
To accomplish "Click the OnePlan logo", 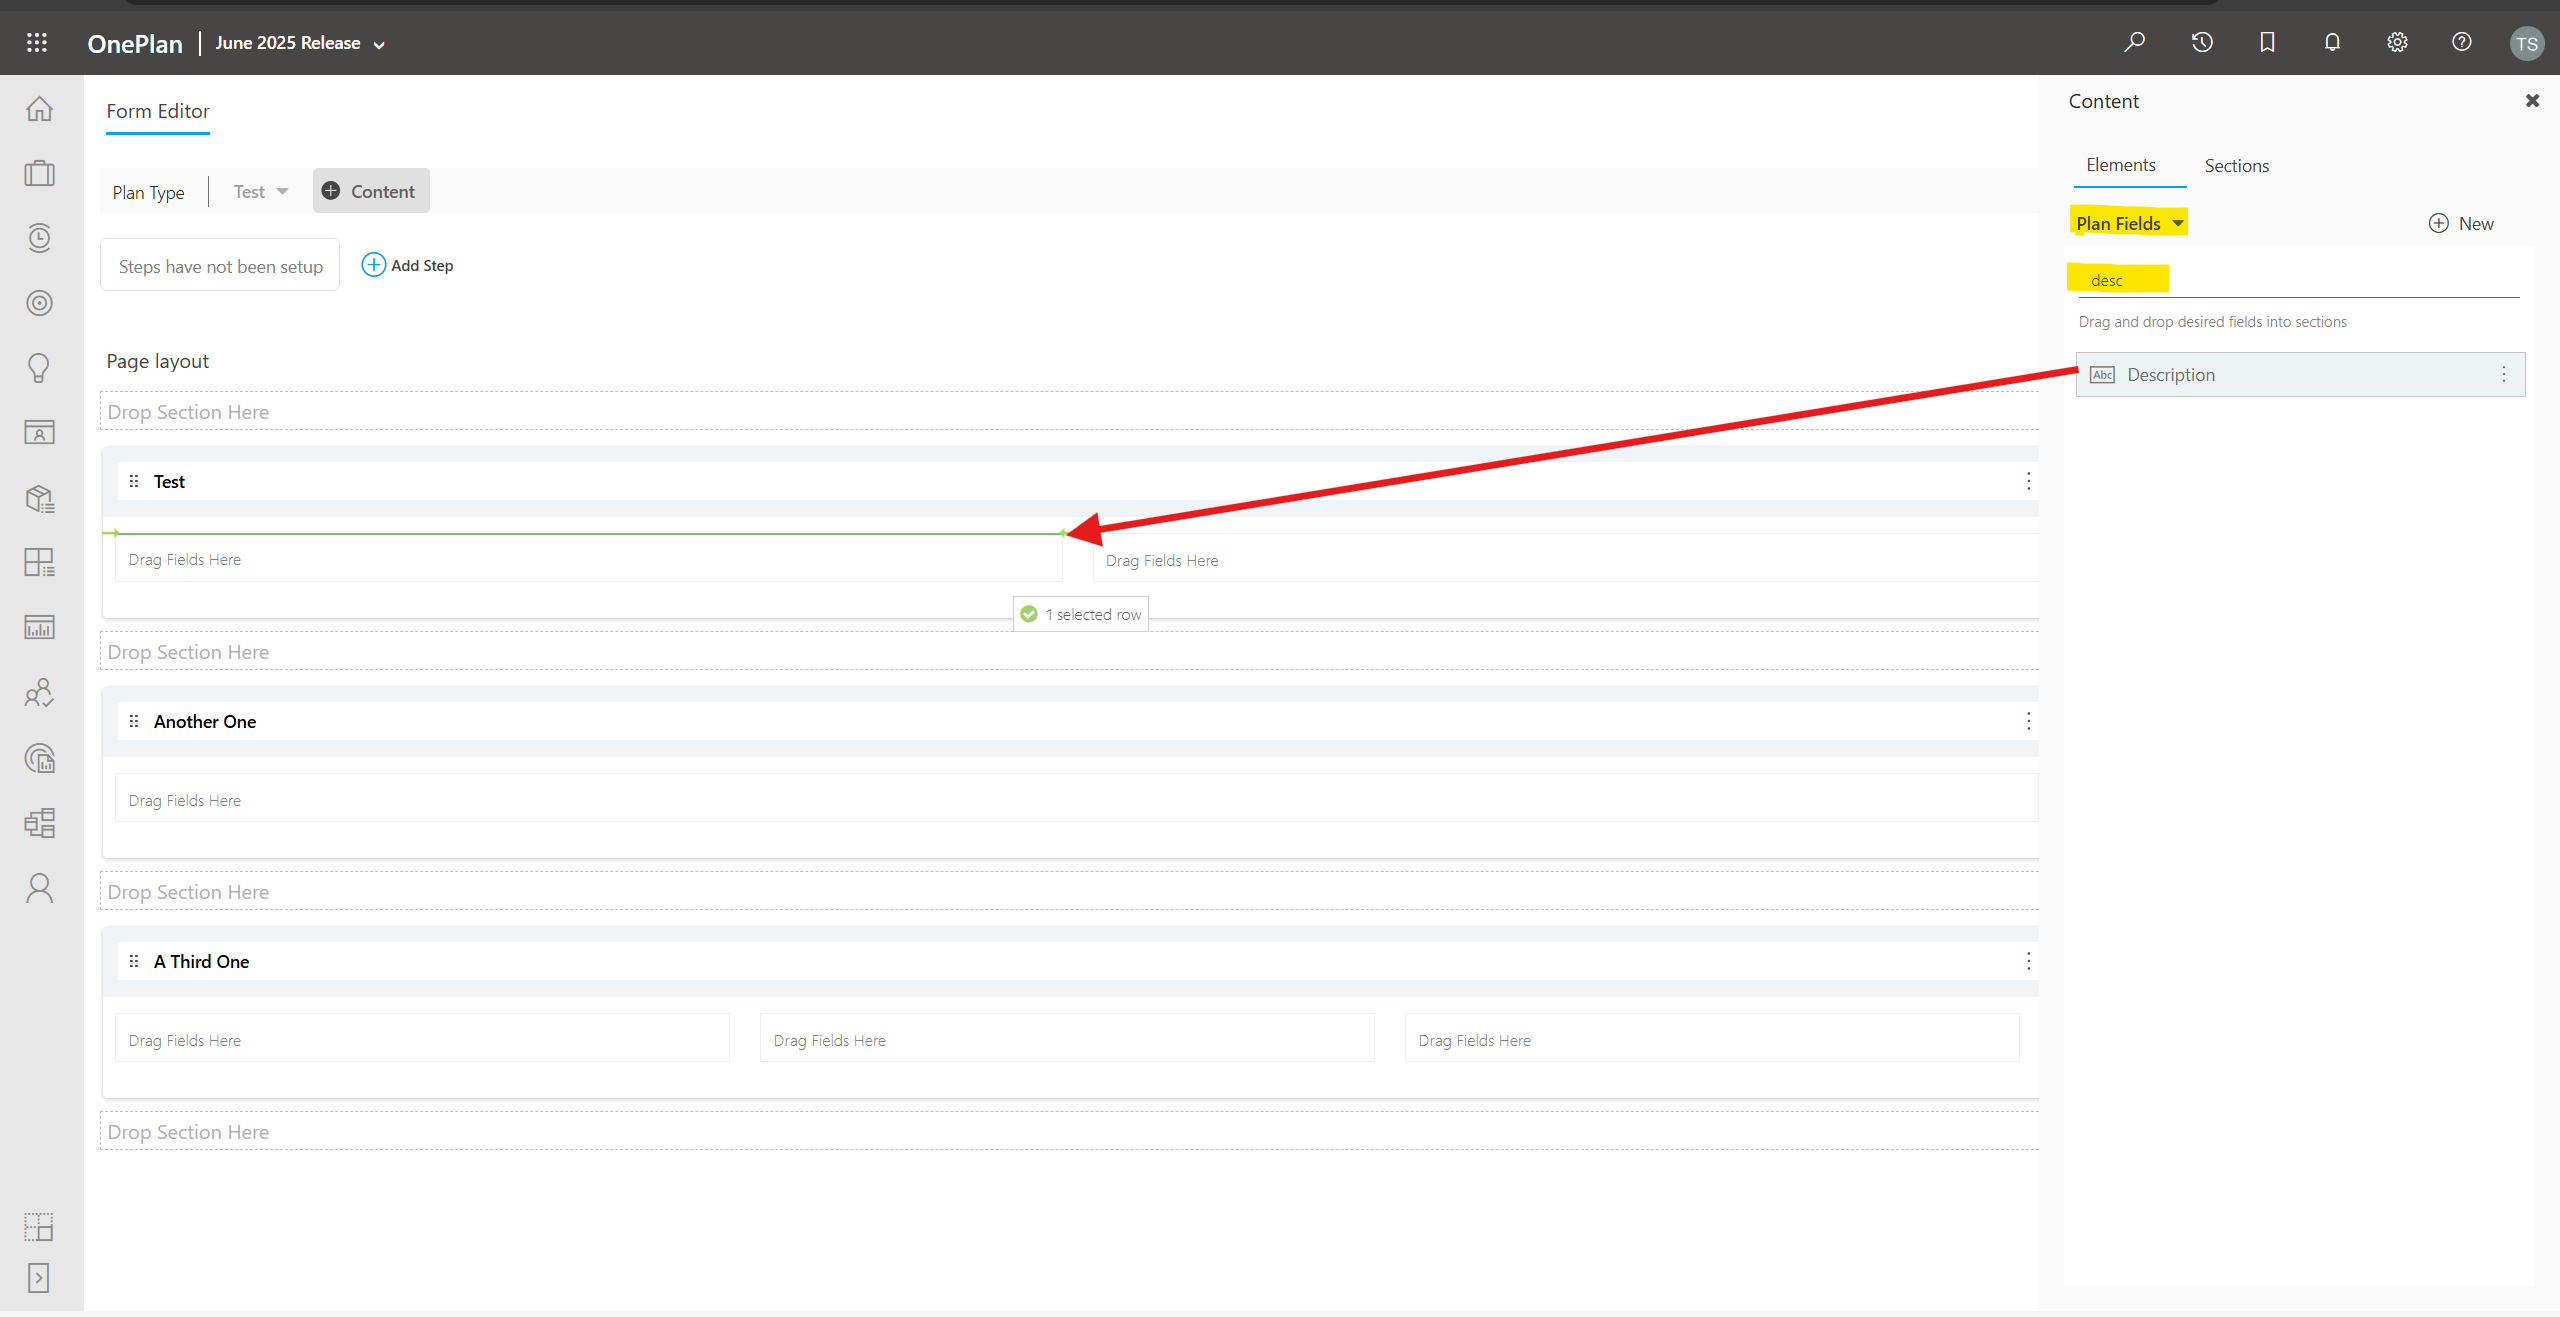I will (135, 43).
